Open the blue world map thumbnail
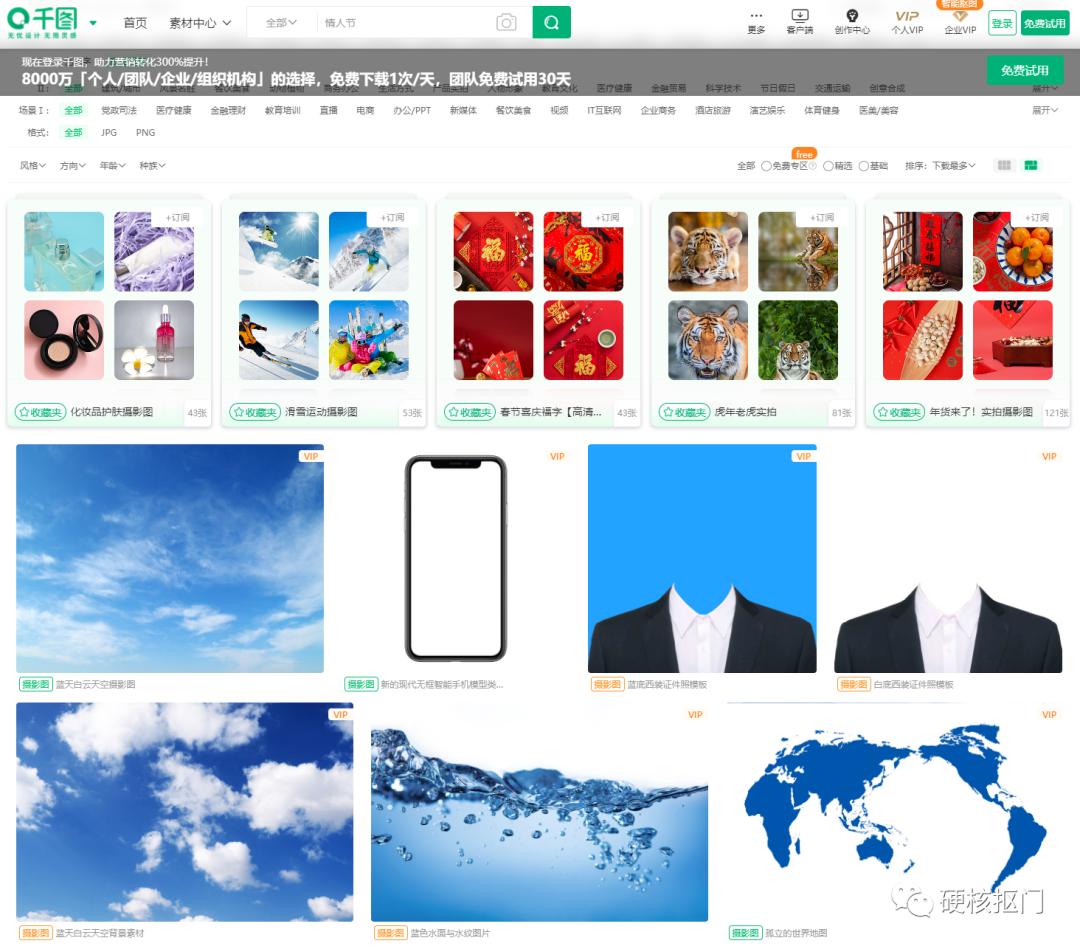 tap(894, 812)
